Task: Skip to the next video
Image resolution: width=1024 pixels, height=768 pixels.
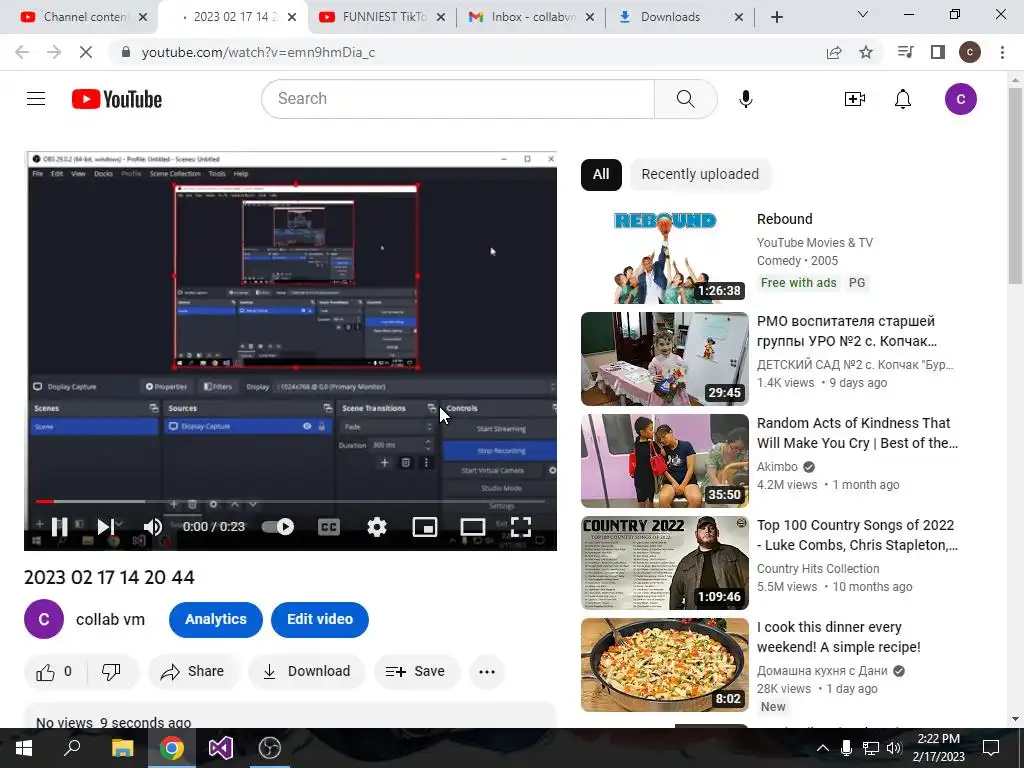Action: coord(106,526)
